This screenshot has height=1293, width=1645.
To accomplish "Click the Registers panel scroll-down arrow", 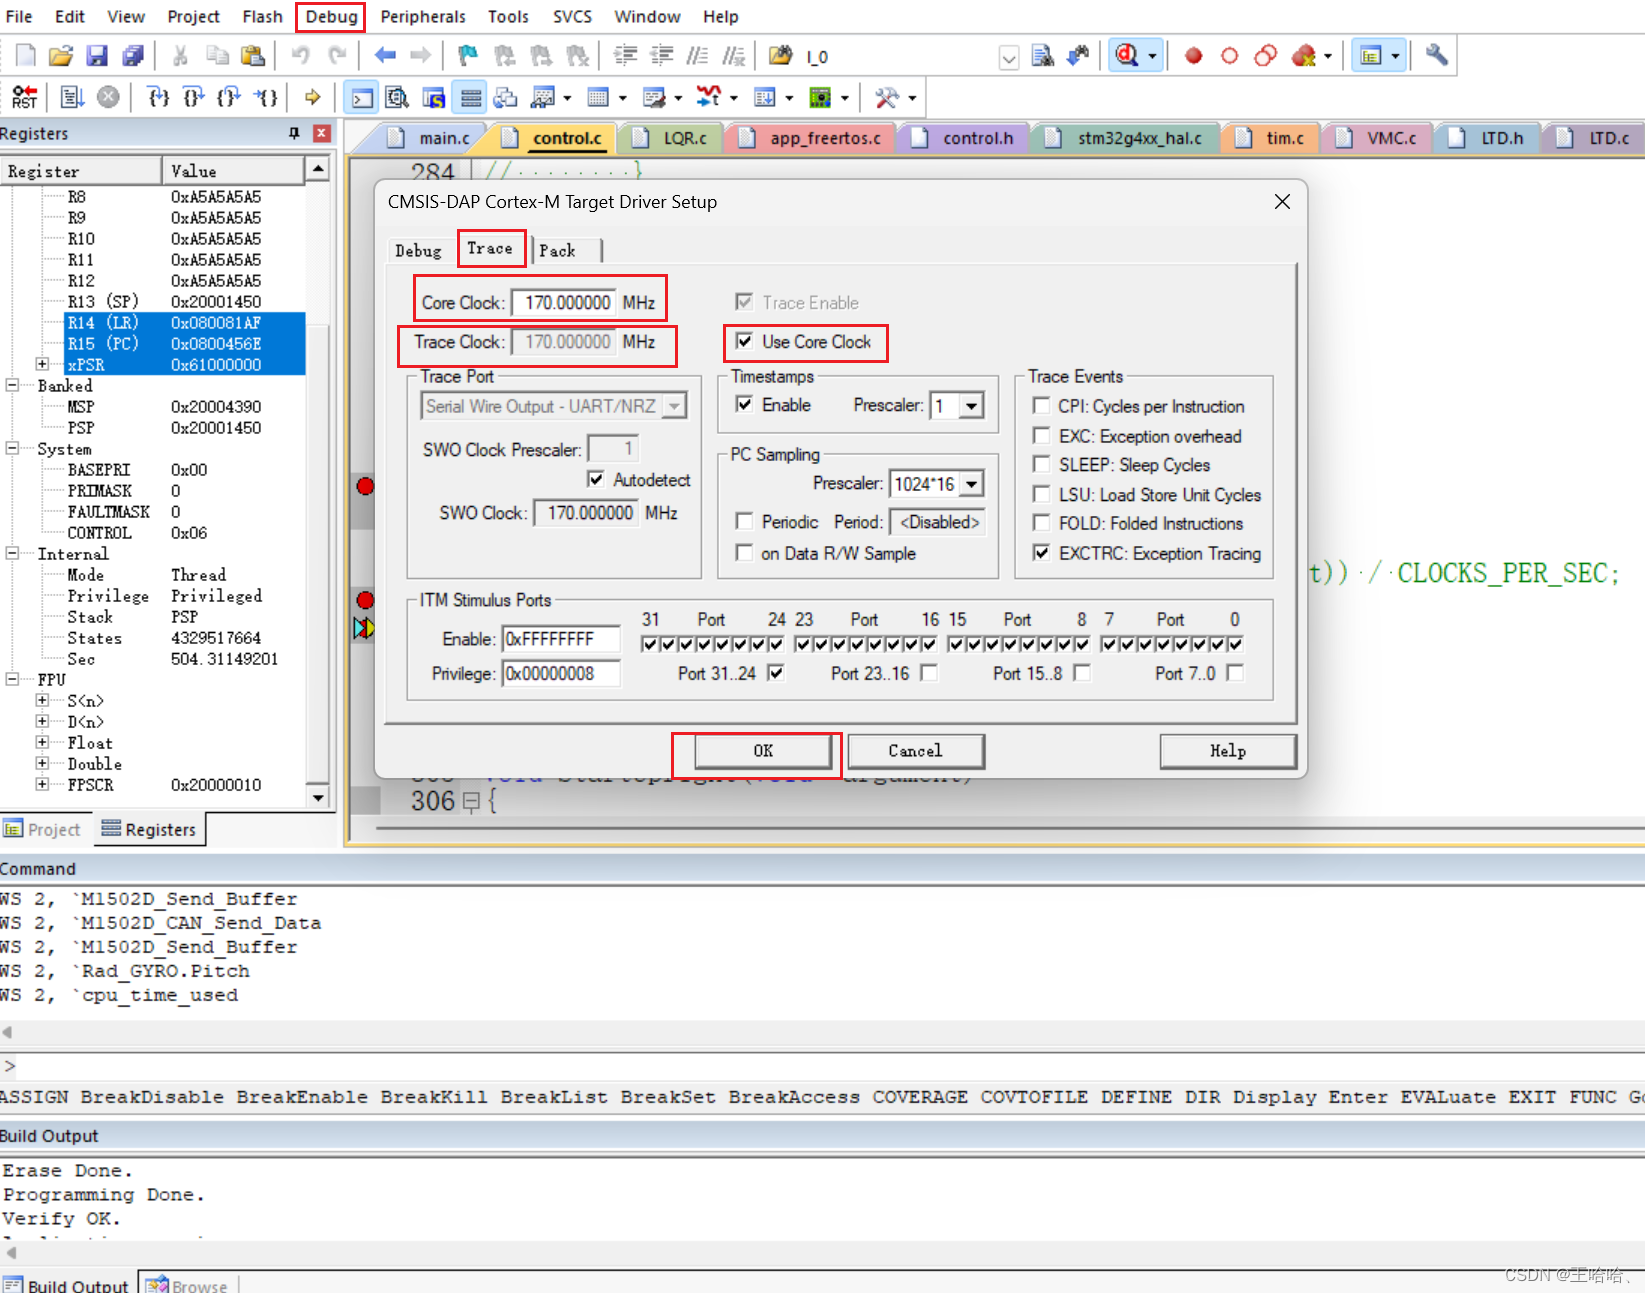I will point(318,797).
